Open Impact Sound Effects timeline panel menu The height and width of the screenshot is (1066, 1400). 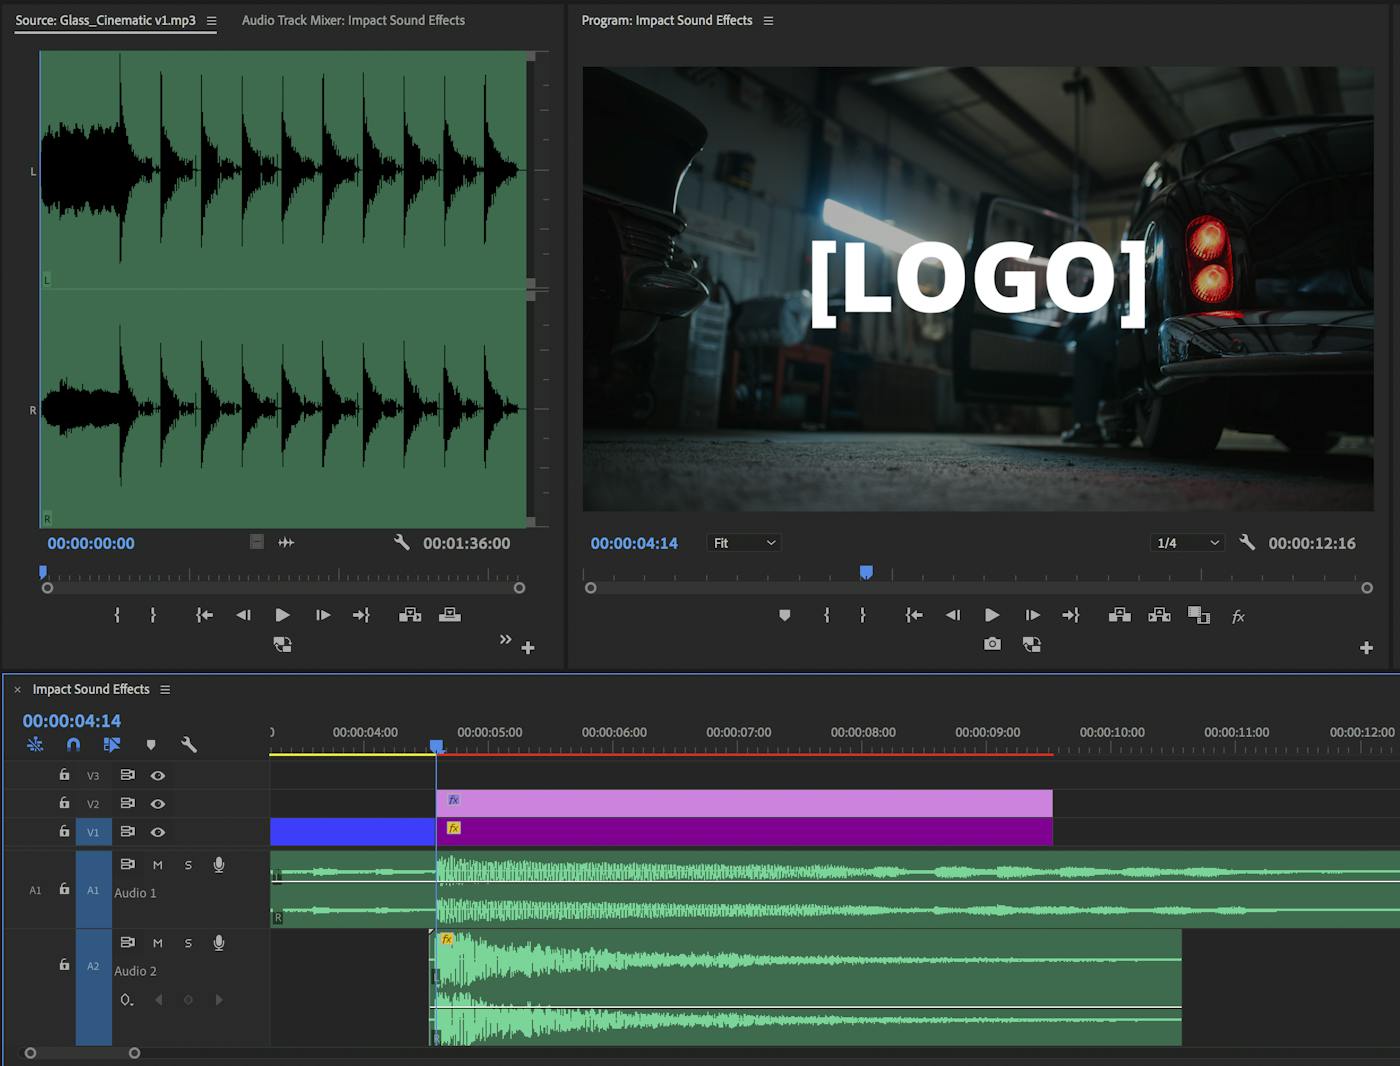(x=165, y=689)
